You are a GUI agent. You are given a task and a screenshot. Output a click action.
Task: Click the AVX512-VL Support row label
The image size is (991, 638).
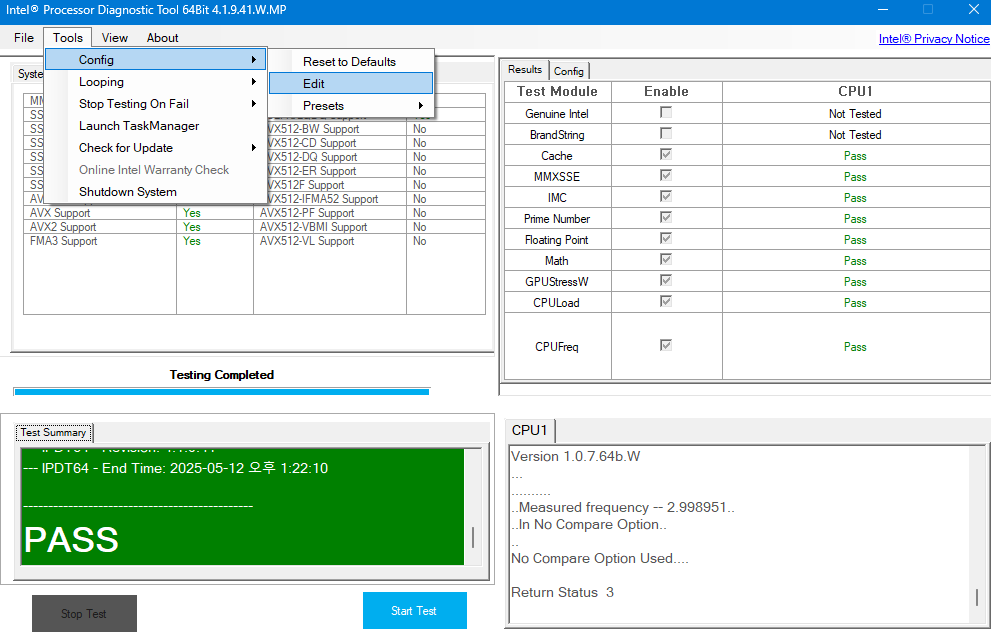click(x=307, y=241)
